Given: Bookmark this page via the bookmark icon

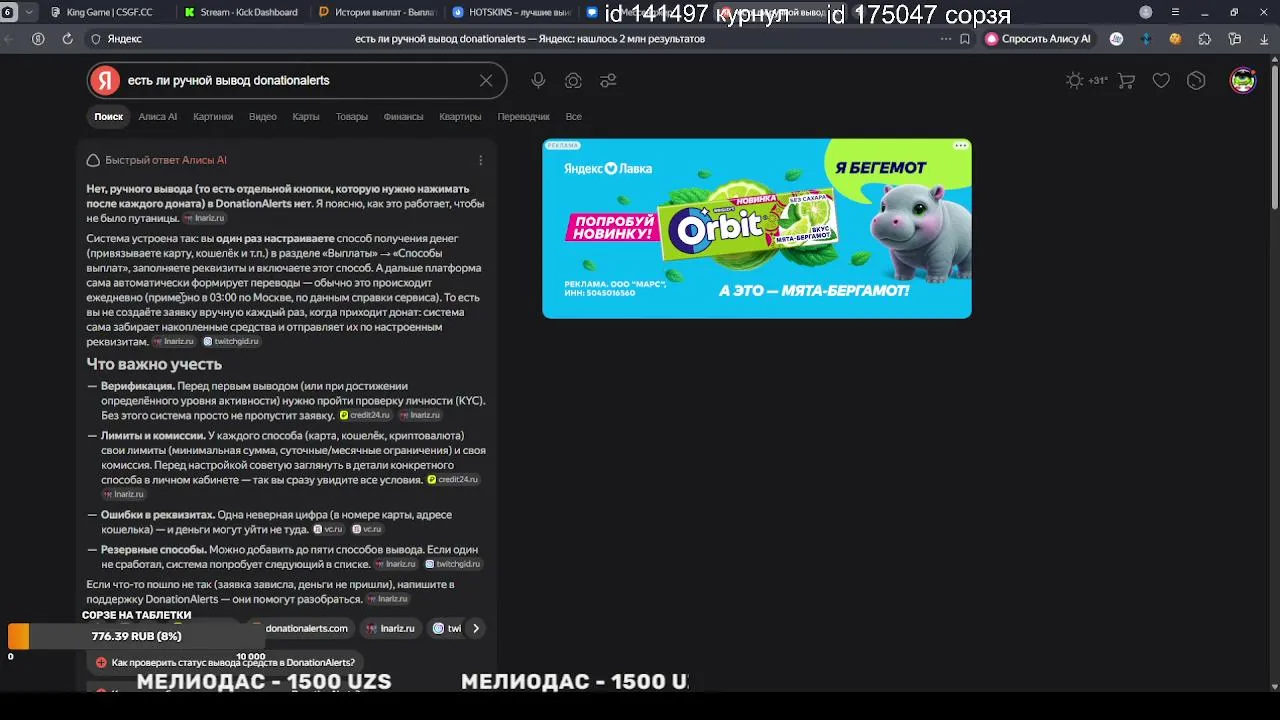Looking at the screenshot, I should tap(965, 39).
